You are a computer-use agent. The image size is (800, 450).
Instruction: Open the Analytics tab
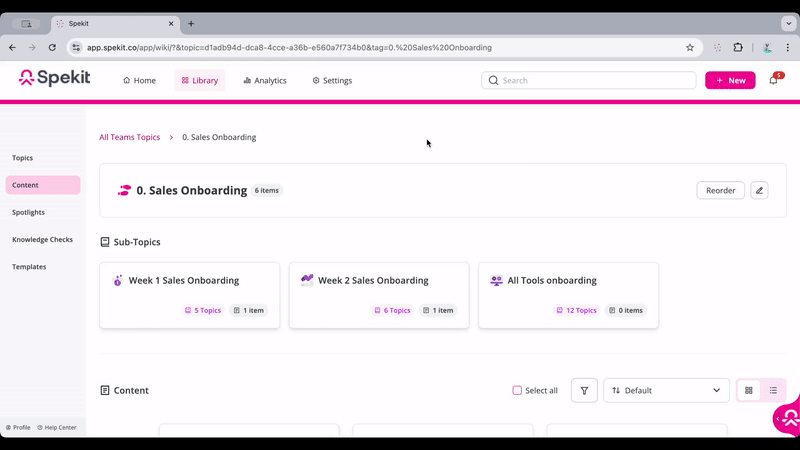(x=265, y=80)
